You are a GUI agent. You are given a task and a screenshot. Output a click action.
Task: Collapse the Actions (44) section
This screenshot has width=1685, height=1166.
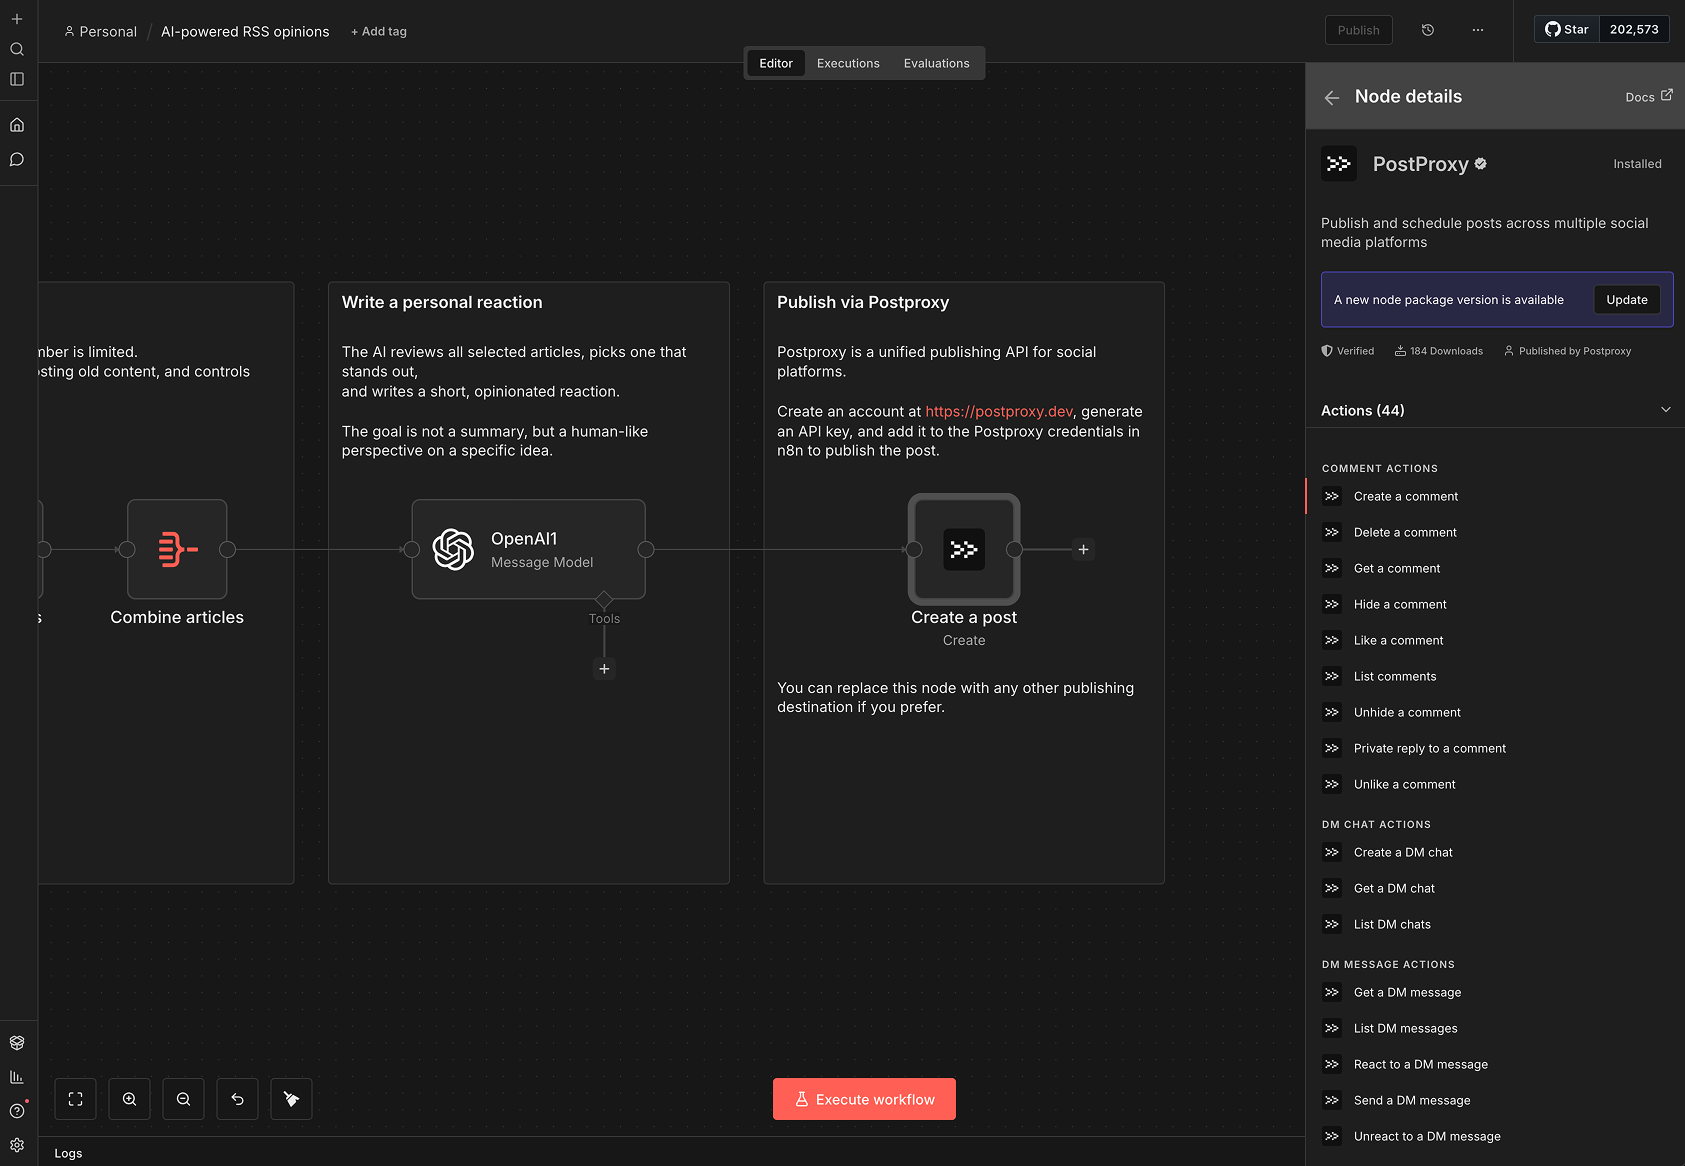click(x=1666, y=410)
